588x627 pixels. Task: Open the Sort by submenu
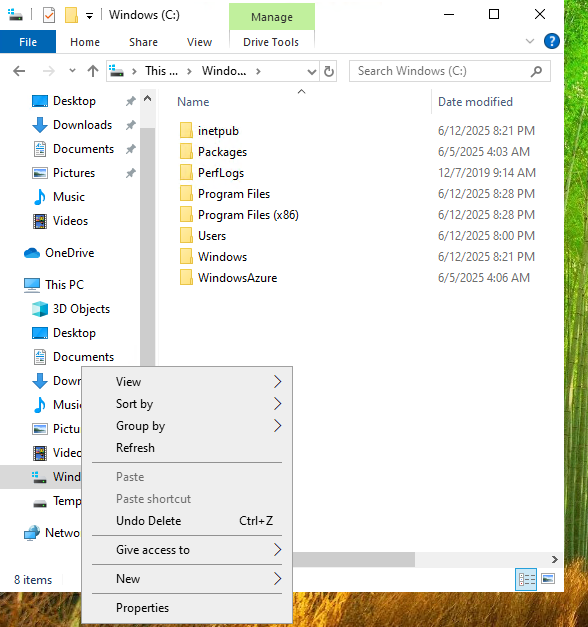click(187, 404)
